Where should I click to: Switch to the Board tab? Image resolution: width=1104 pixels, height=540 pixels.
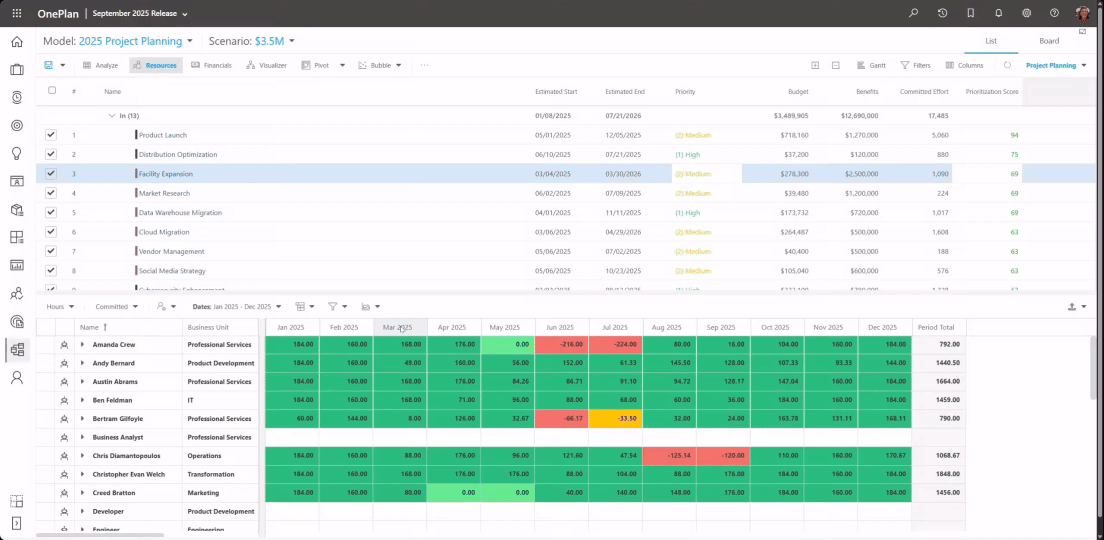pyautogui.click(x=1048, y=41)
